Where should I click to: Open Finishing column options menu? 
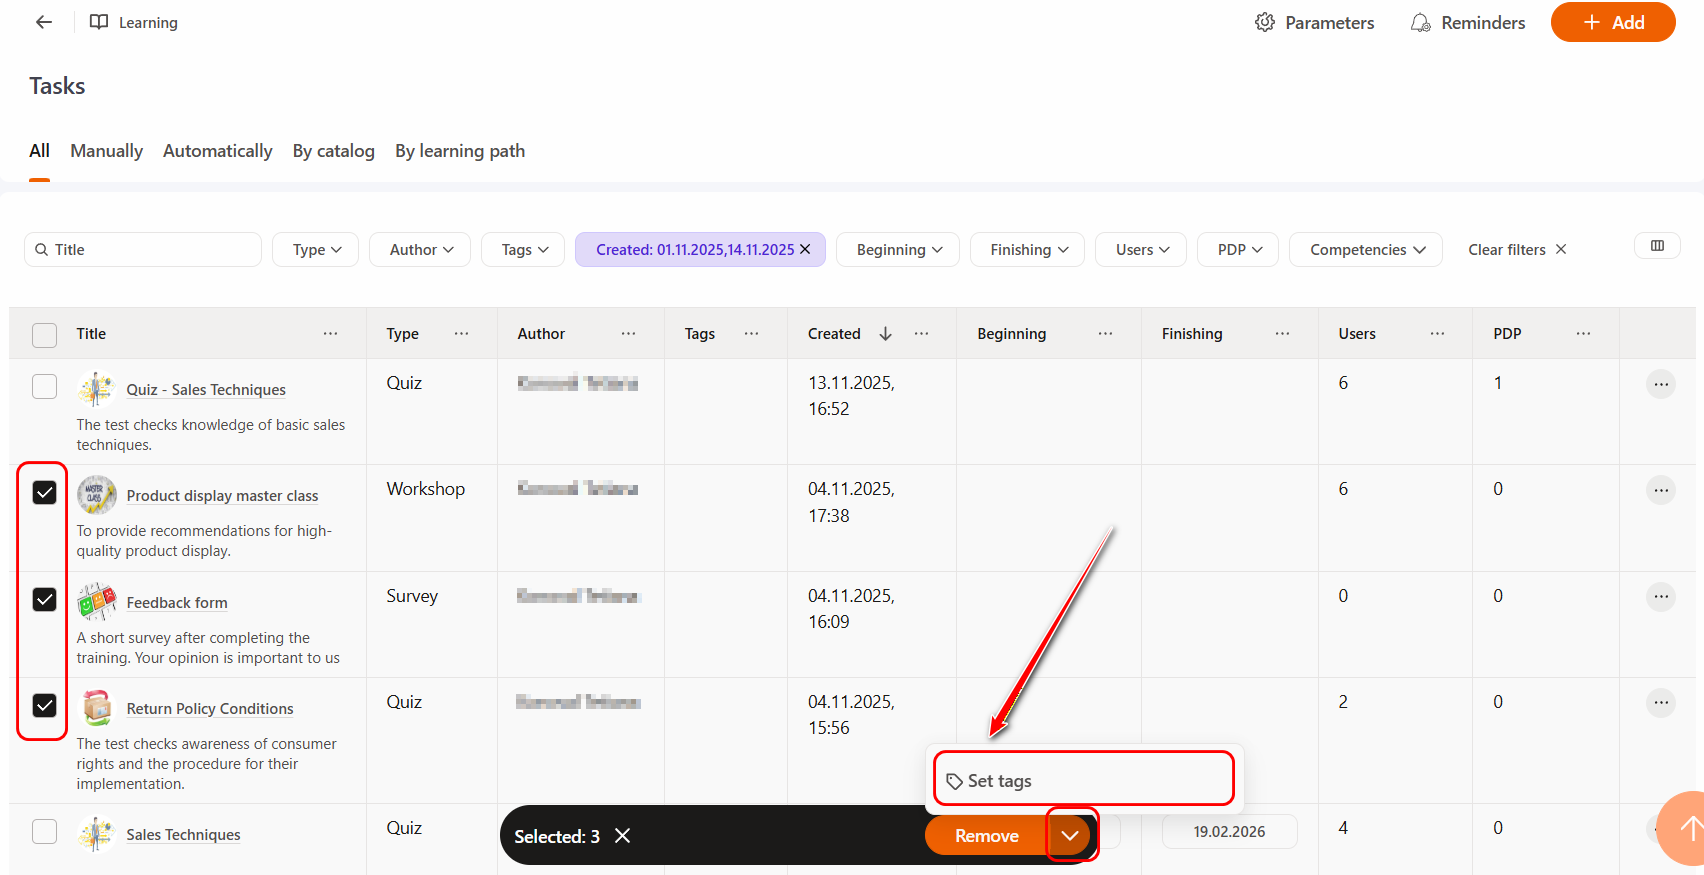pos(1282,333)
